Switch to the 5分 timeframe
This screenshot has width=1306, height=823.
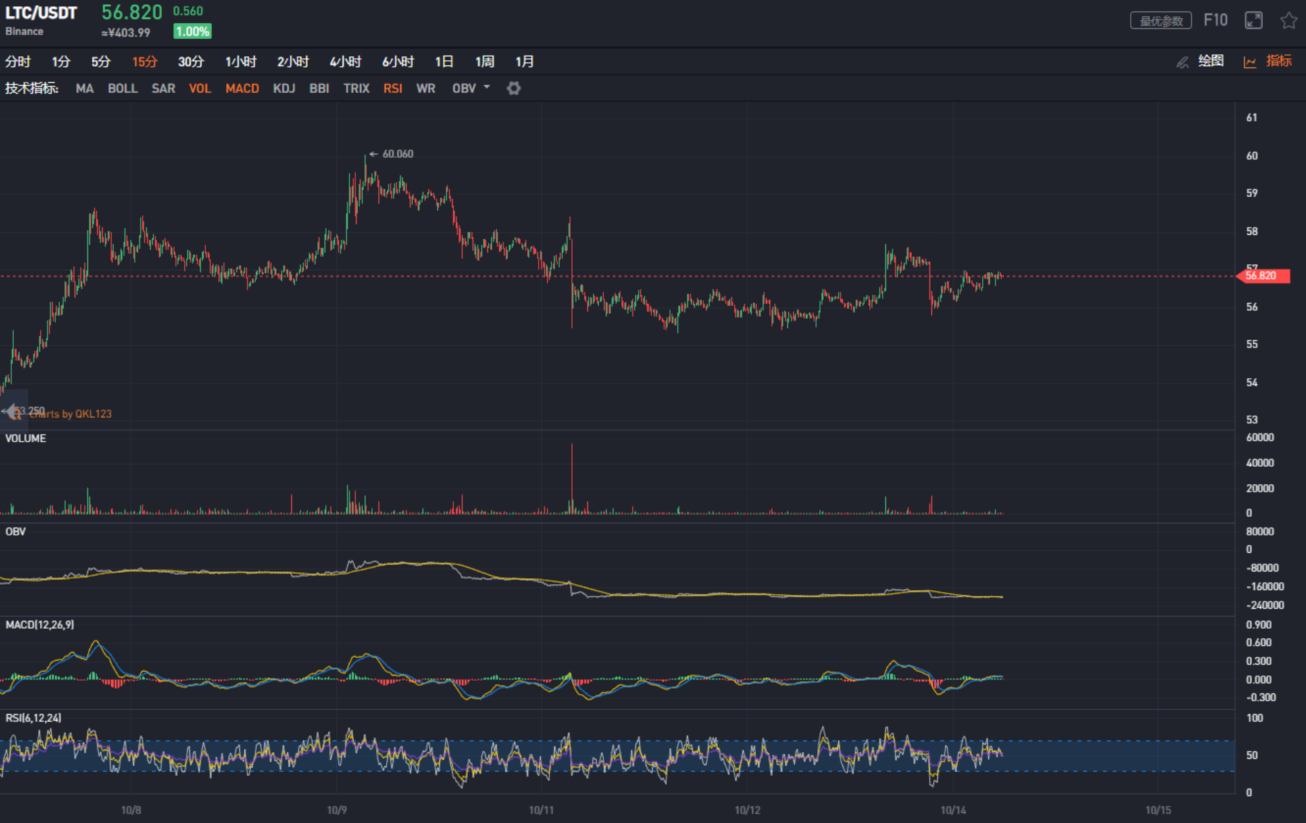101,61
